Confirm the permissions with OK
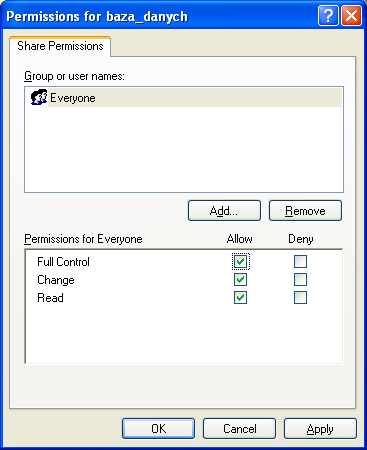367x450 pixels. pyautogui.click(x=158, y=429)
